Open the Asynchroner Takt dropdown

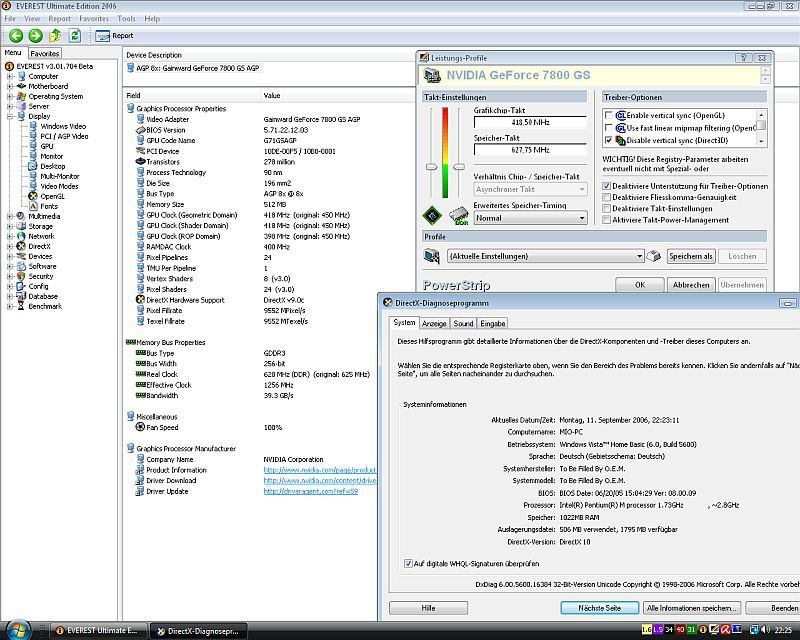[530, 189]
